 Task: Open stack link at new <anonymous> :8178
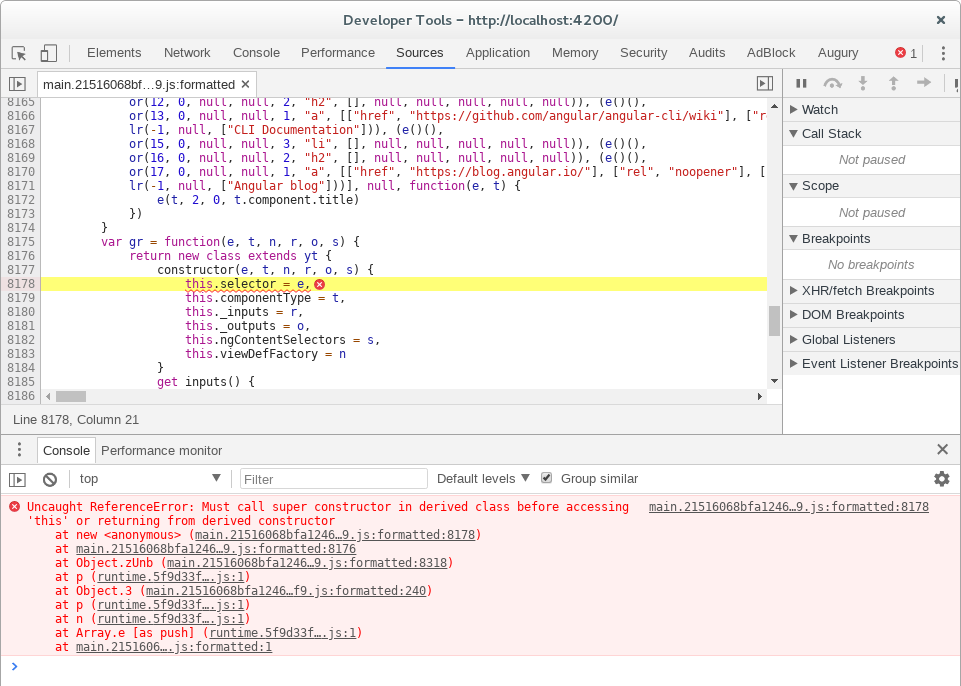coord(335,535)
